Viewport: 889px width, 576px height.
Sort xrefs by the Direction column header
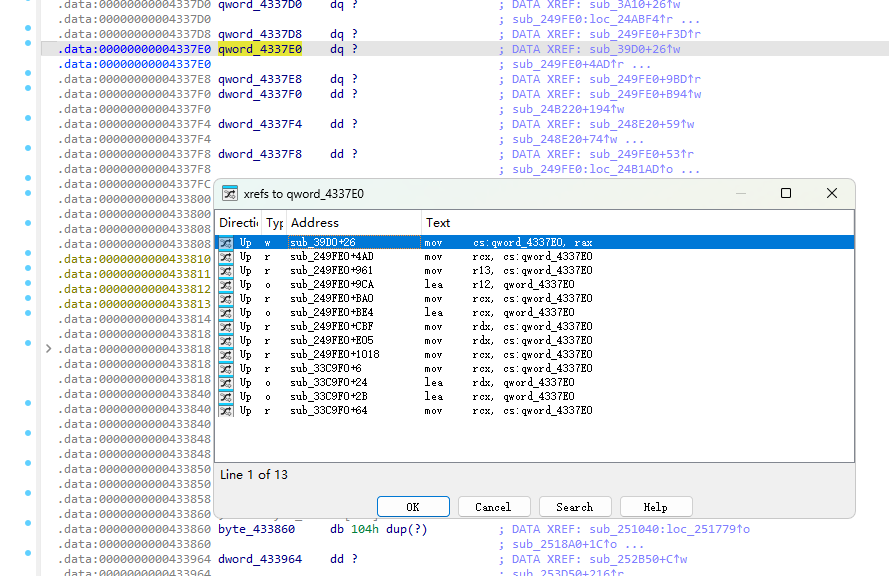(238, 223)
